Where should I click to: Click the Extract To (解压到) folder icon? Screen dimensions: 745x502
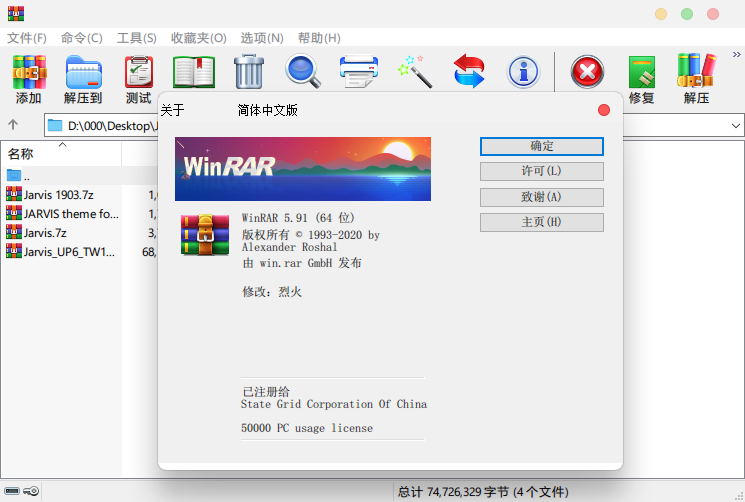(84, 72)
